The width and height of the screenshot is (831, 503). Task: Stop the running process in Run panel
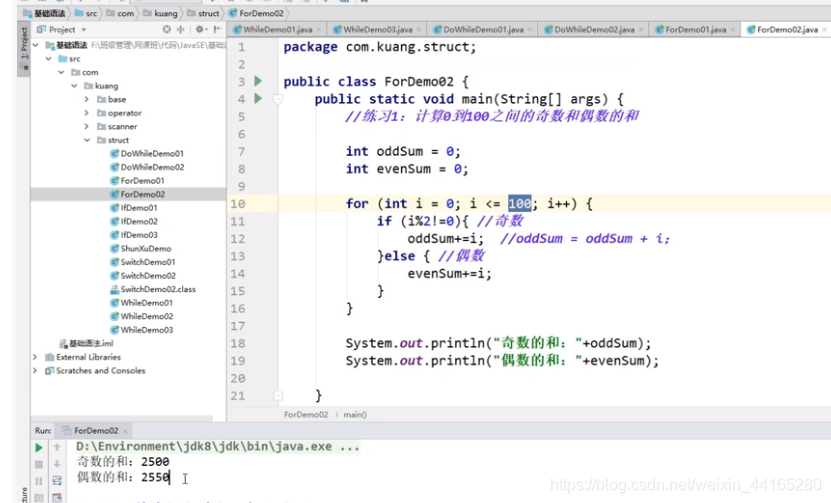[39, 464]
